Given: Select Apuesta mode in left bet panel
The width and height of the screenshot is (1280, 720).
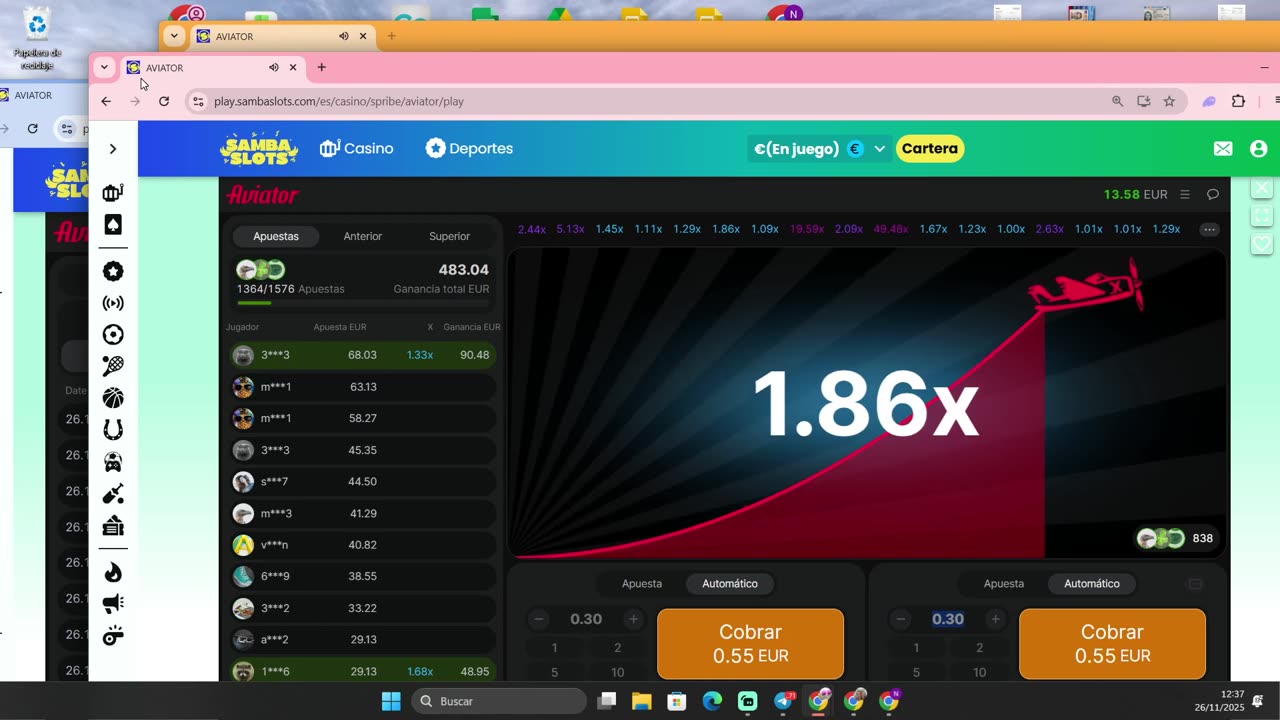Looking at the screenshot, I should pos(642,583).
